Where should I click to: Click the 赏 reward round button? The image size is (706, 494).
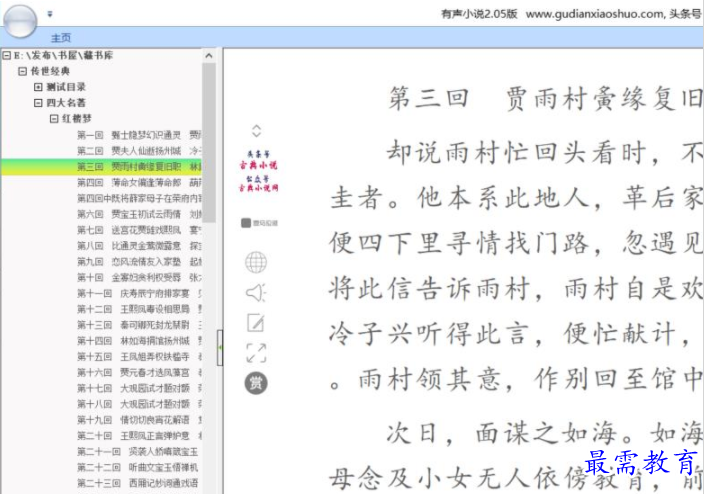point(256,384)
